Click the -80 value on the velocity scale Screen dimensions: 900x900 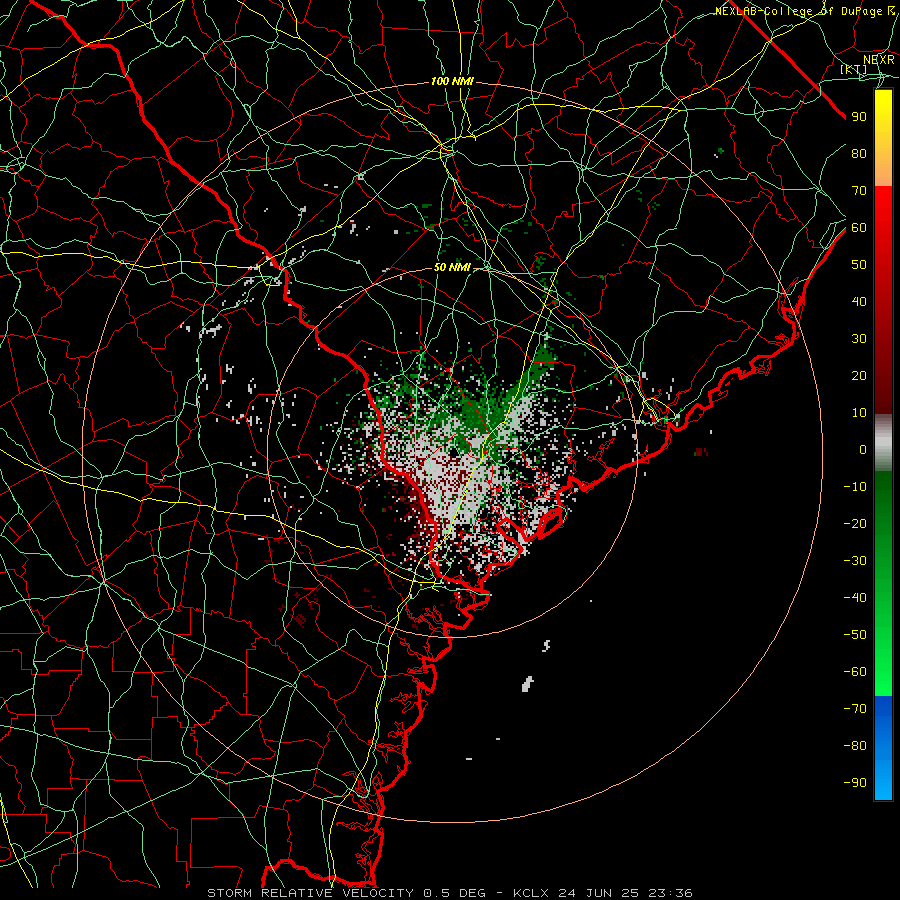(x=855, y=746)
